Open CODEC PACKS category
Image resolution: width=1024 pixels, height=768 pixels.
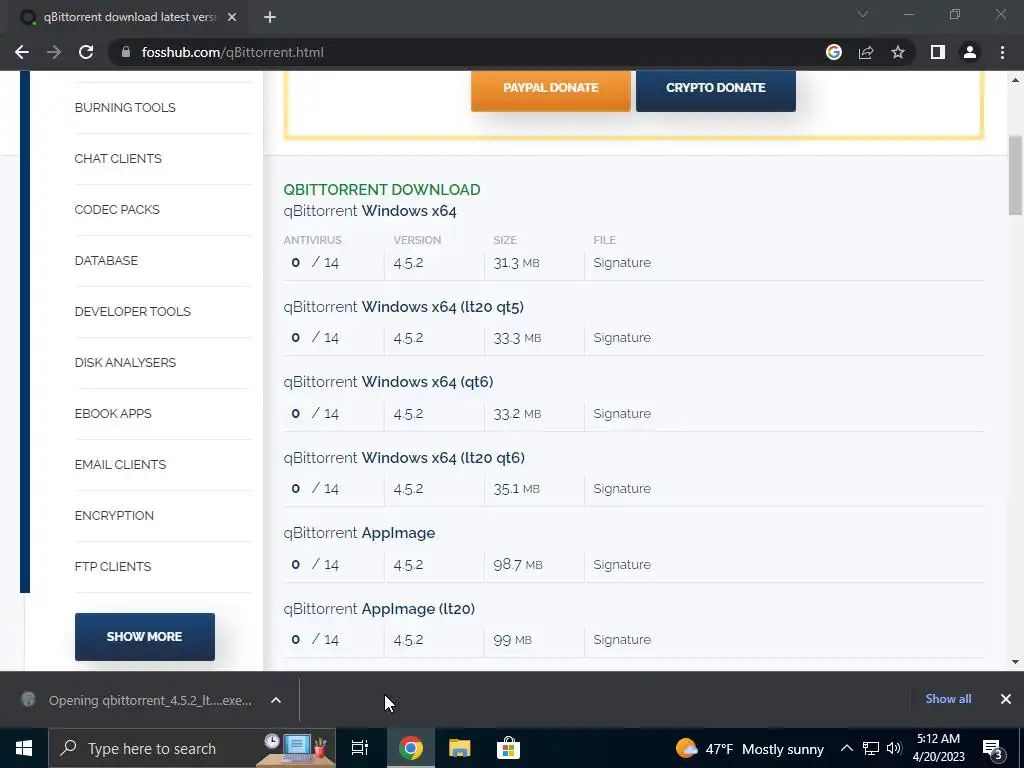117,210
